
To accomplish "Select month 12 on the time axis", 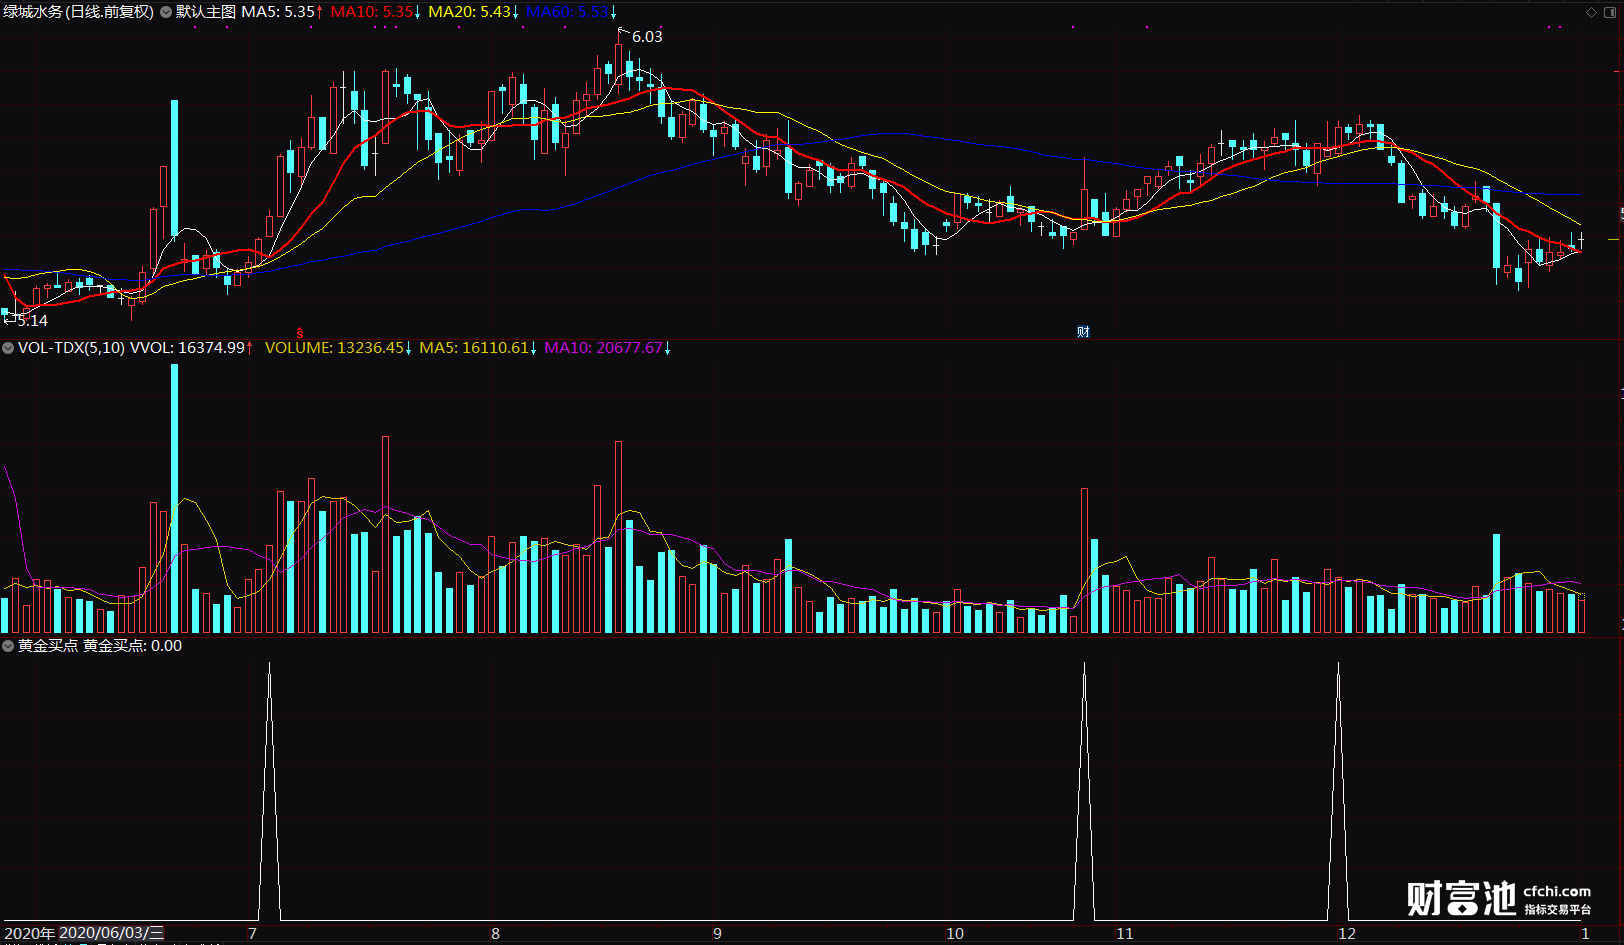I will point(1347,933).
